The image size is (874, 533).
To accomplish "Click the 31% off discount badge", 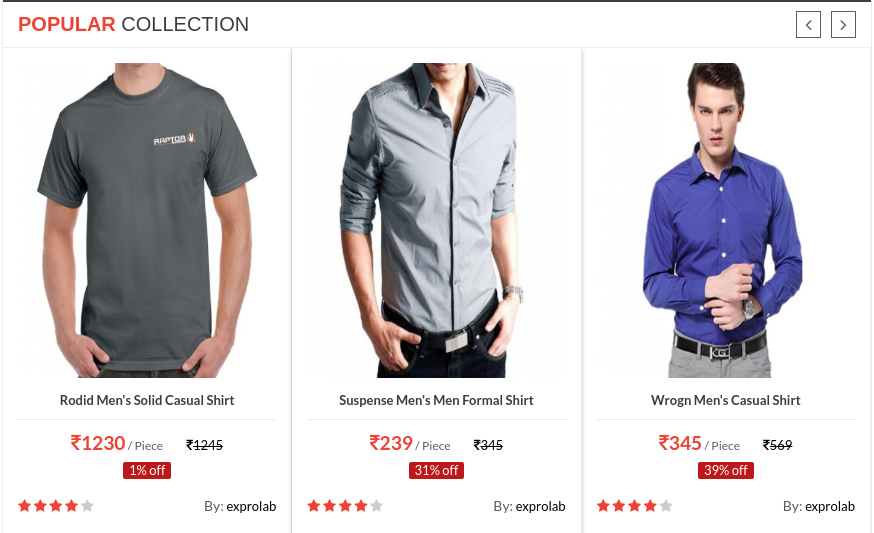I will click(x=436, y=471).
